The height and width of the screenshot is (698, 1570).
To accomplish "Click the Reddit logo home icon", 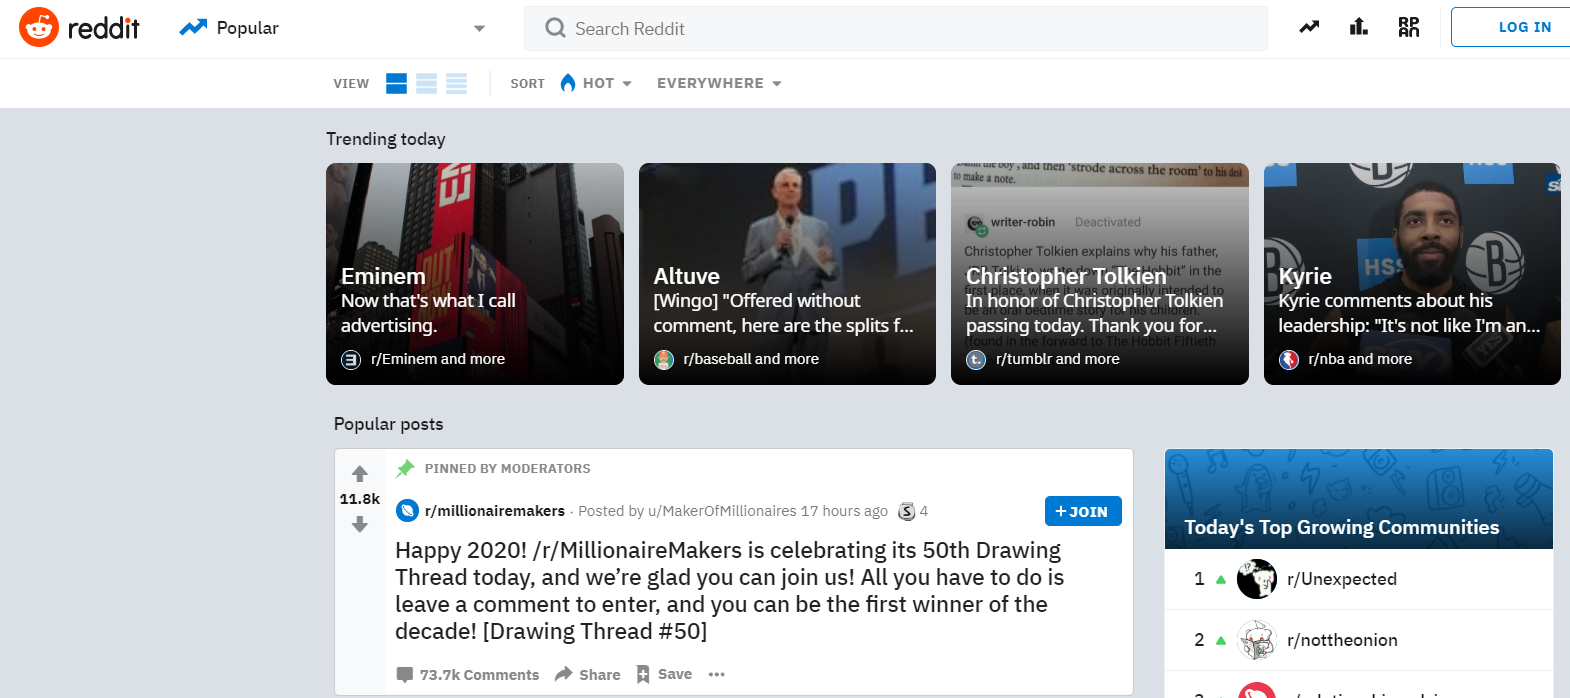I will pyautogui.click(x=39, y=28).
